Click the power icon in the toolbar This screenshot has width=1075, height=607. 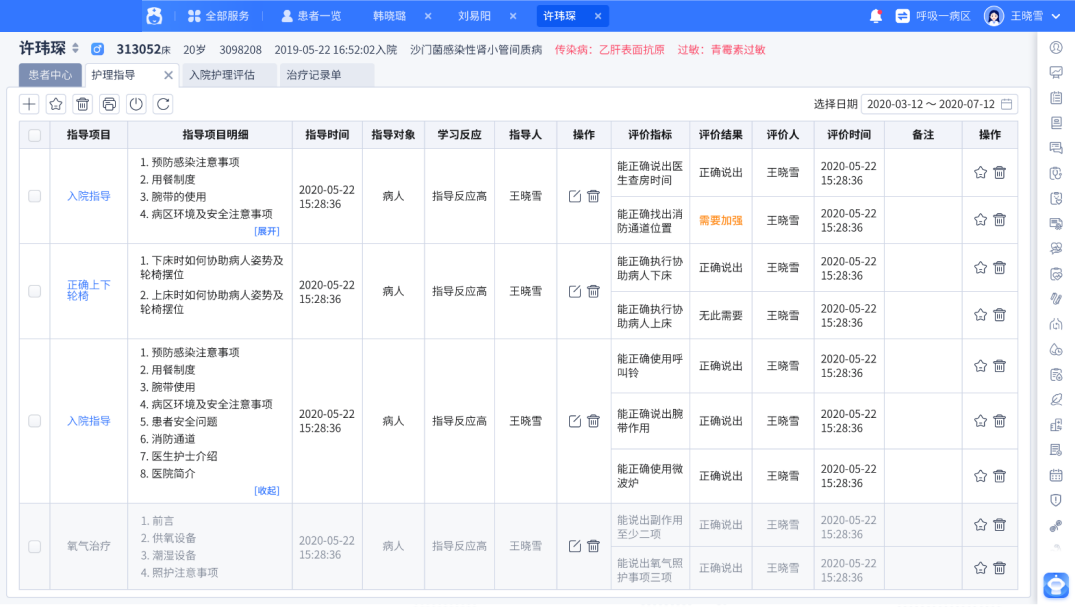[137, 103]
